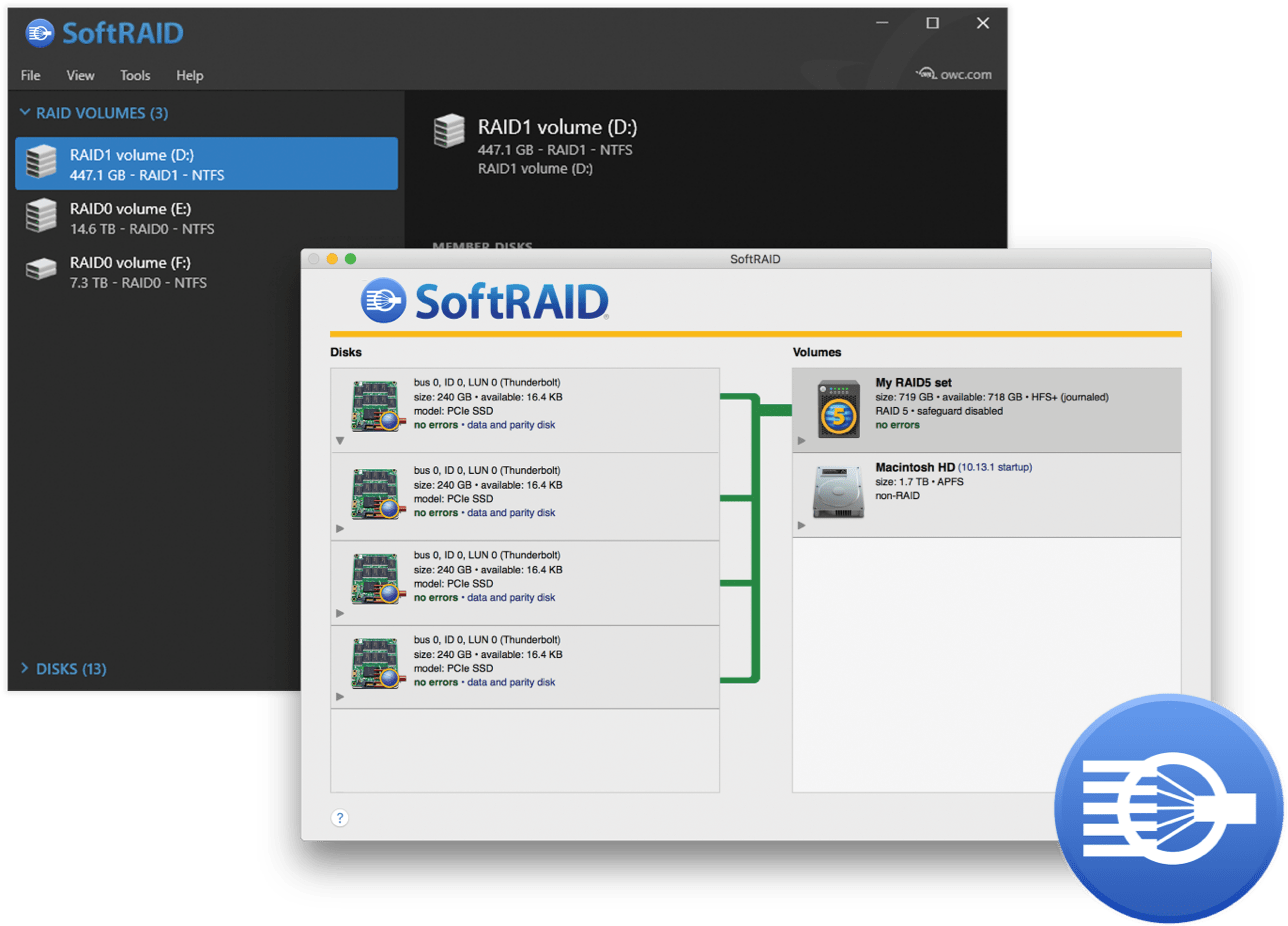Click the green zoom button of the Mac SoftRAID window
The image size is (1288, 926).
click(x=351, y=259)
